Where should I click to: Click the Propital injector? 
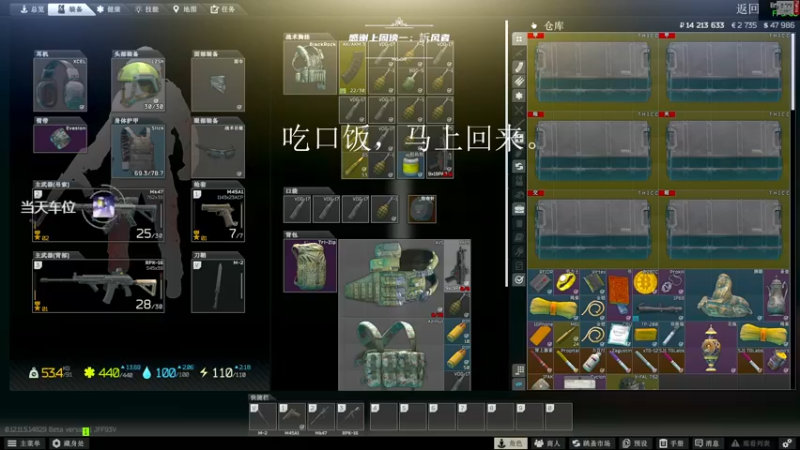coord(566,361)
